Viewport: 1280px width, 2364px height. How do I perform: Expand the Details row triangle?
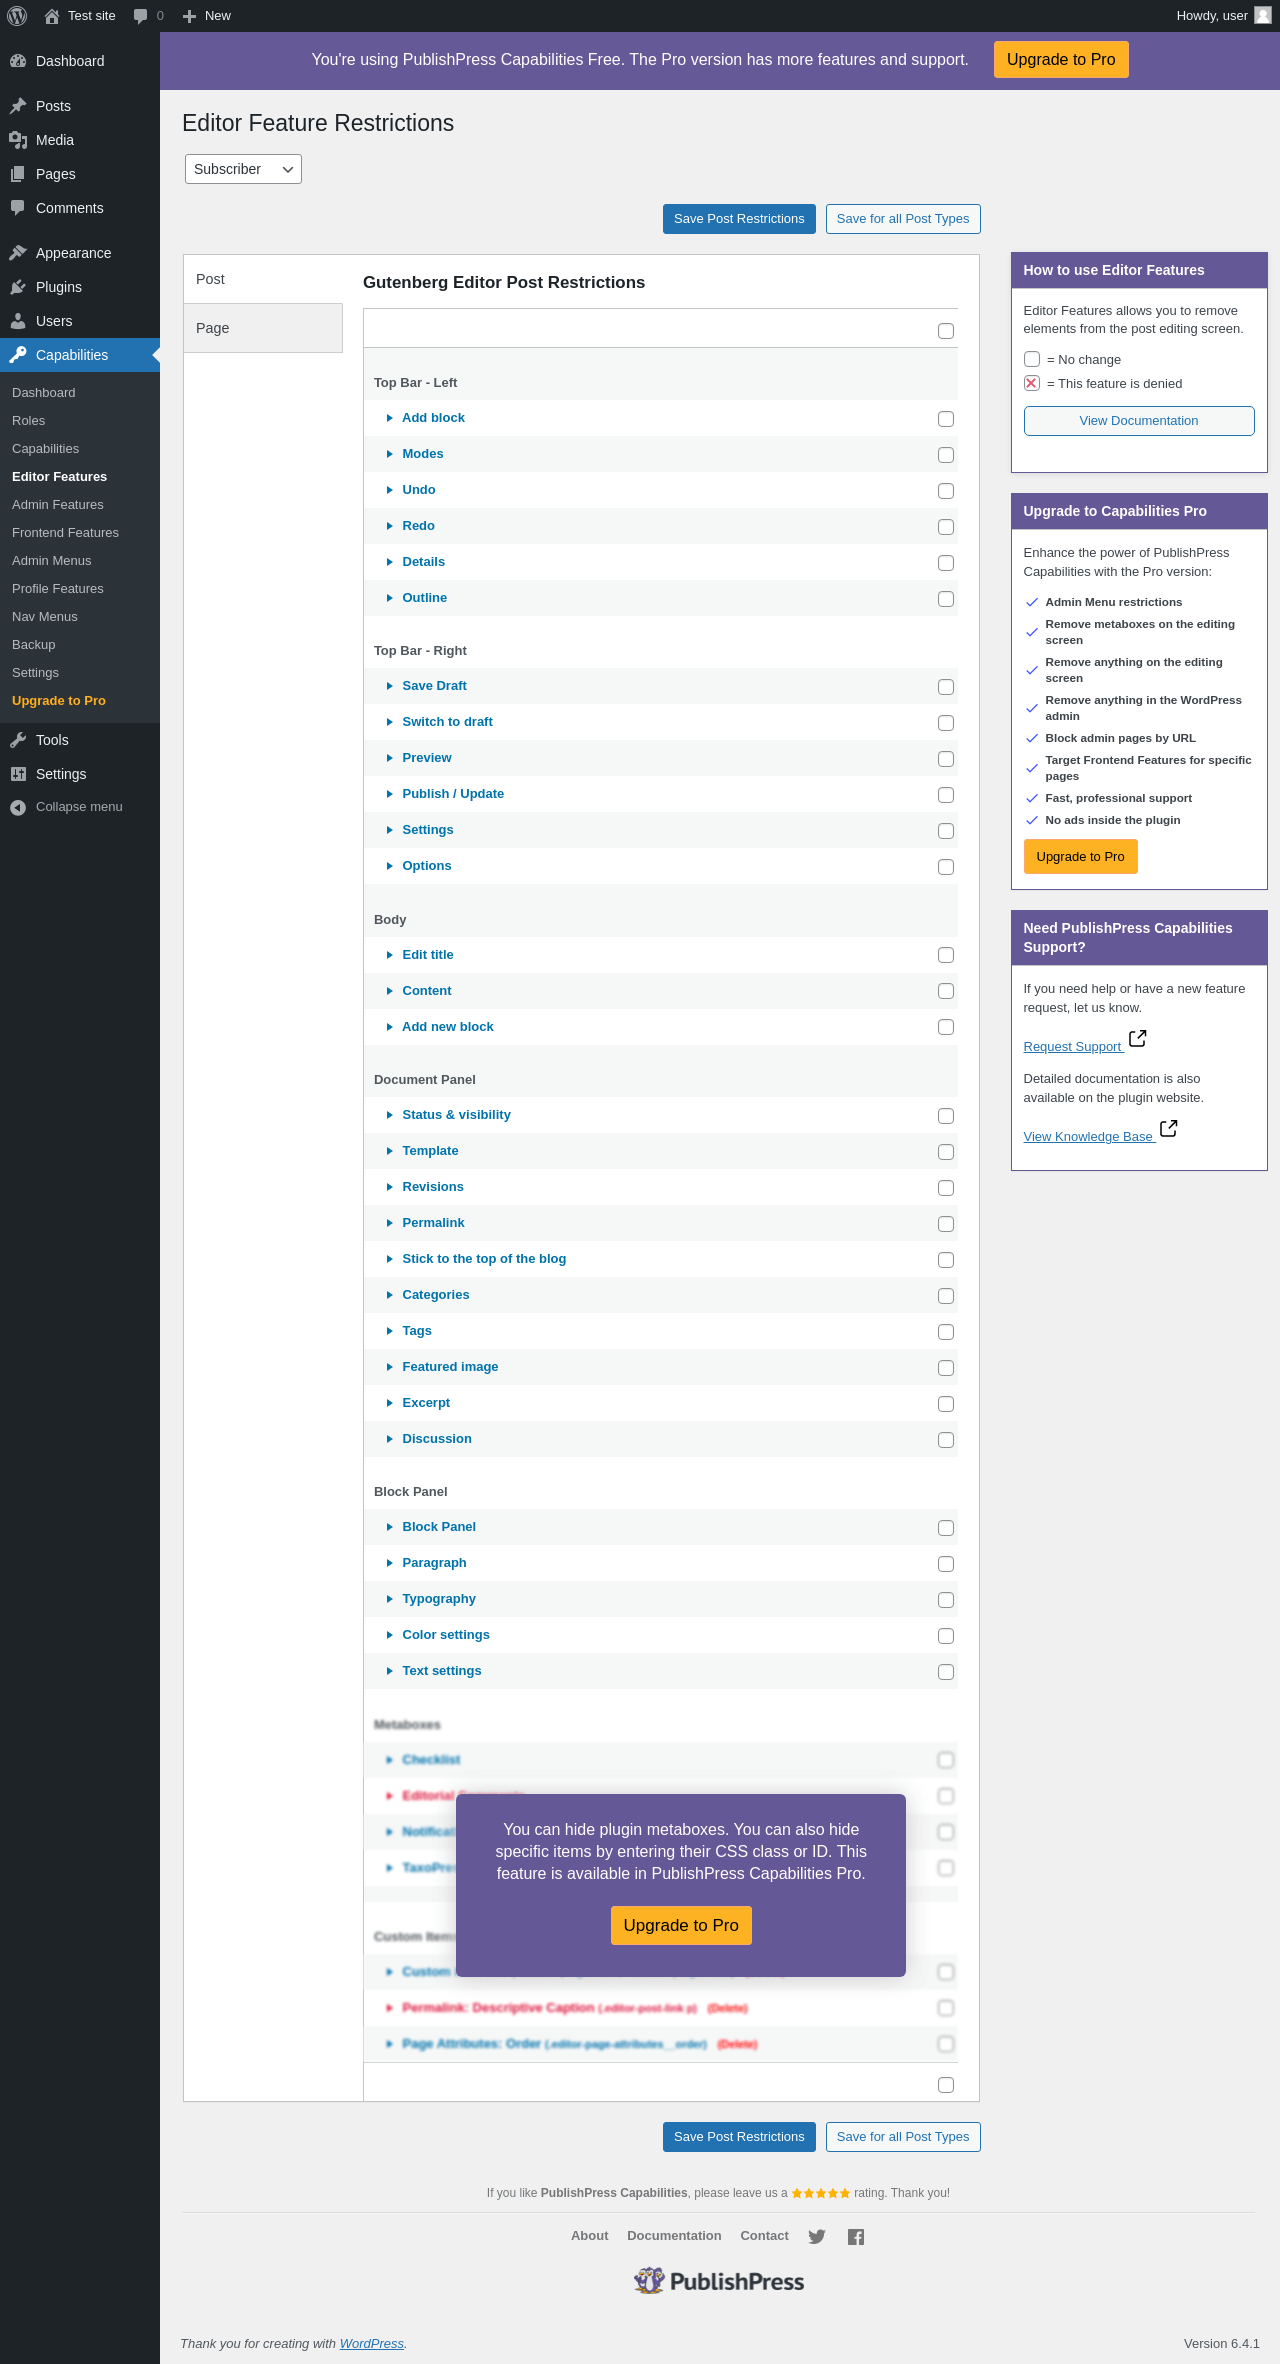[x=390, y=562]
